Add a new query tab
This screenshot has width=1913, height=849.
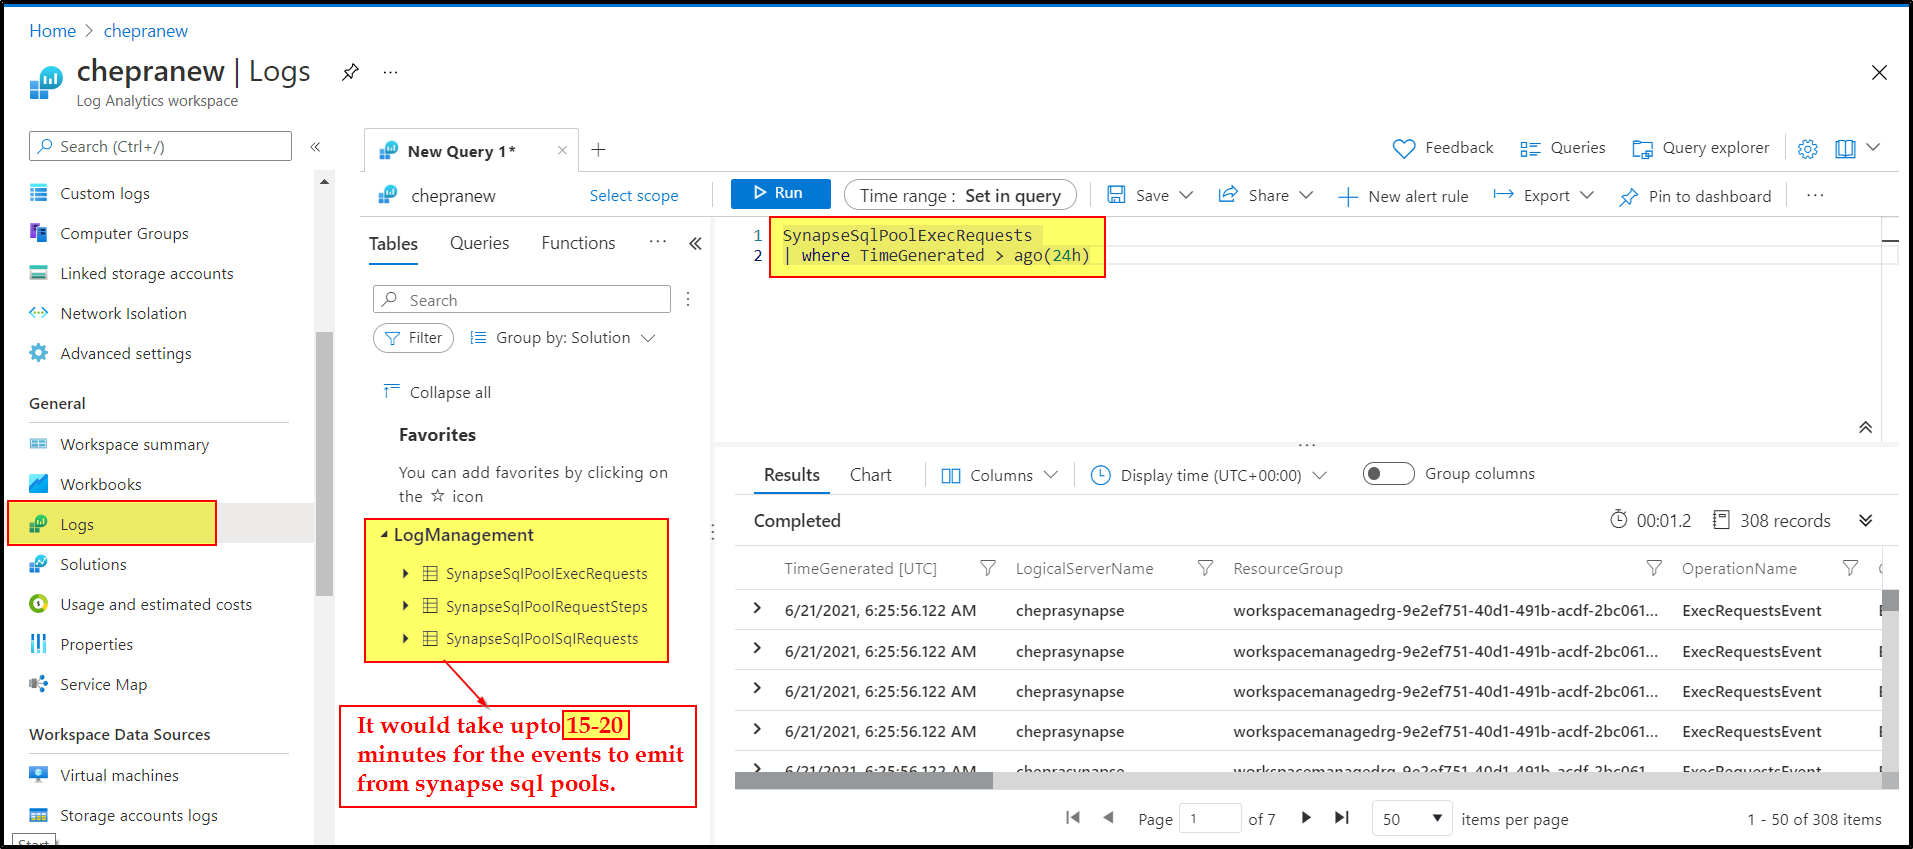[x=598, y=150]
